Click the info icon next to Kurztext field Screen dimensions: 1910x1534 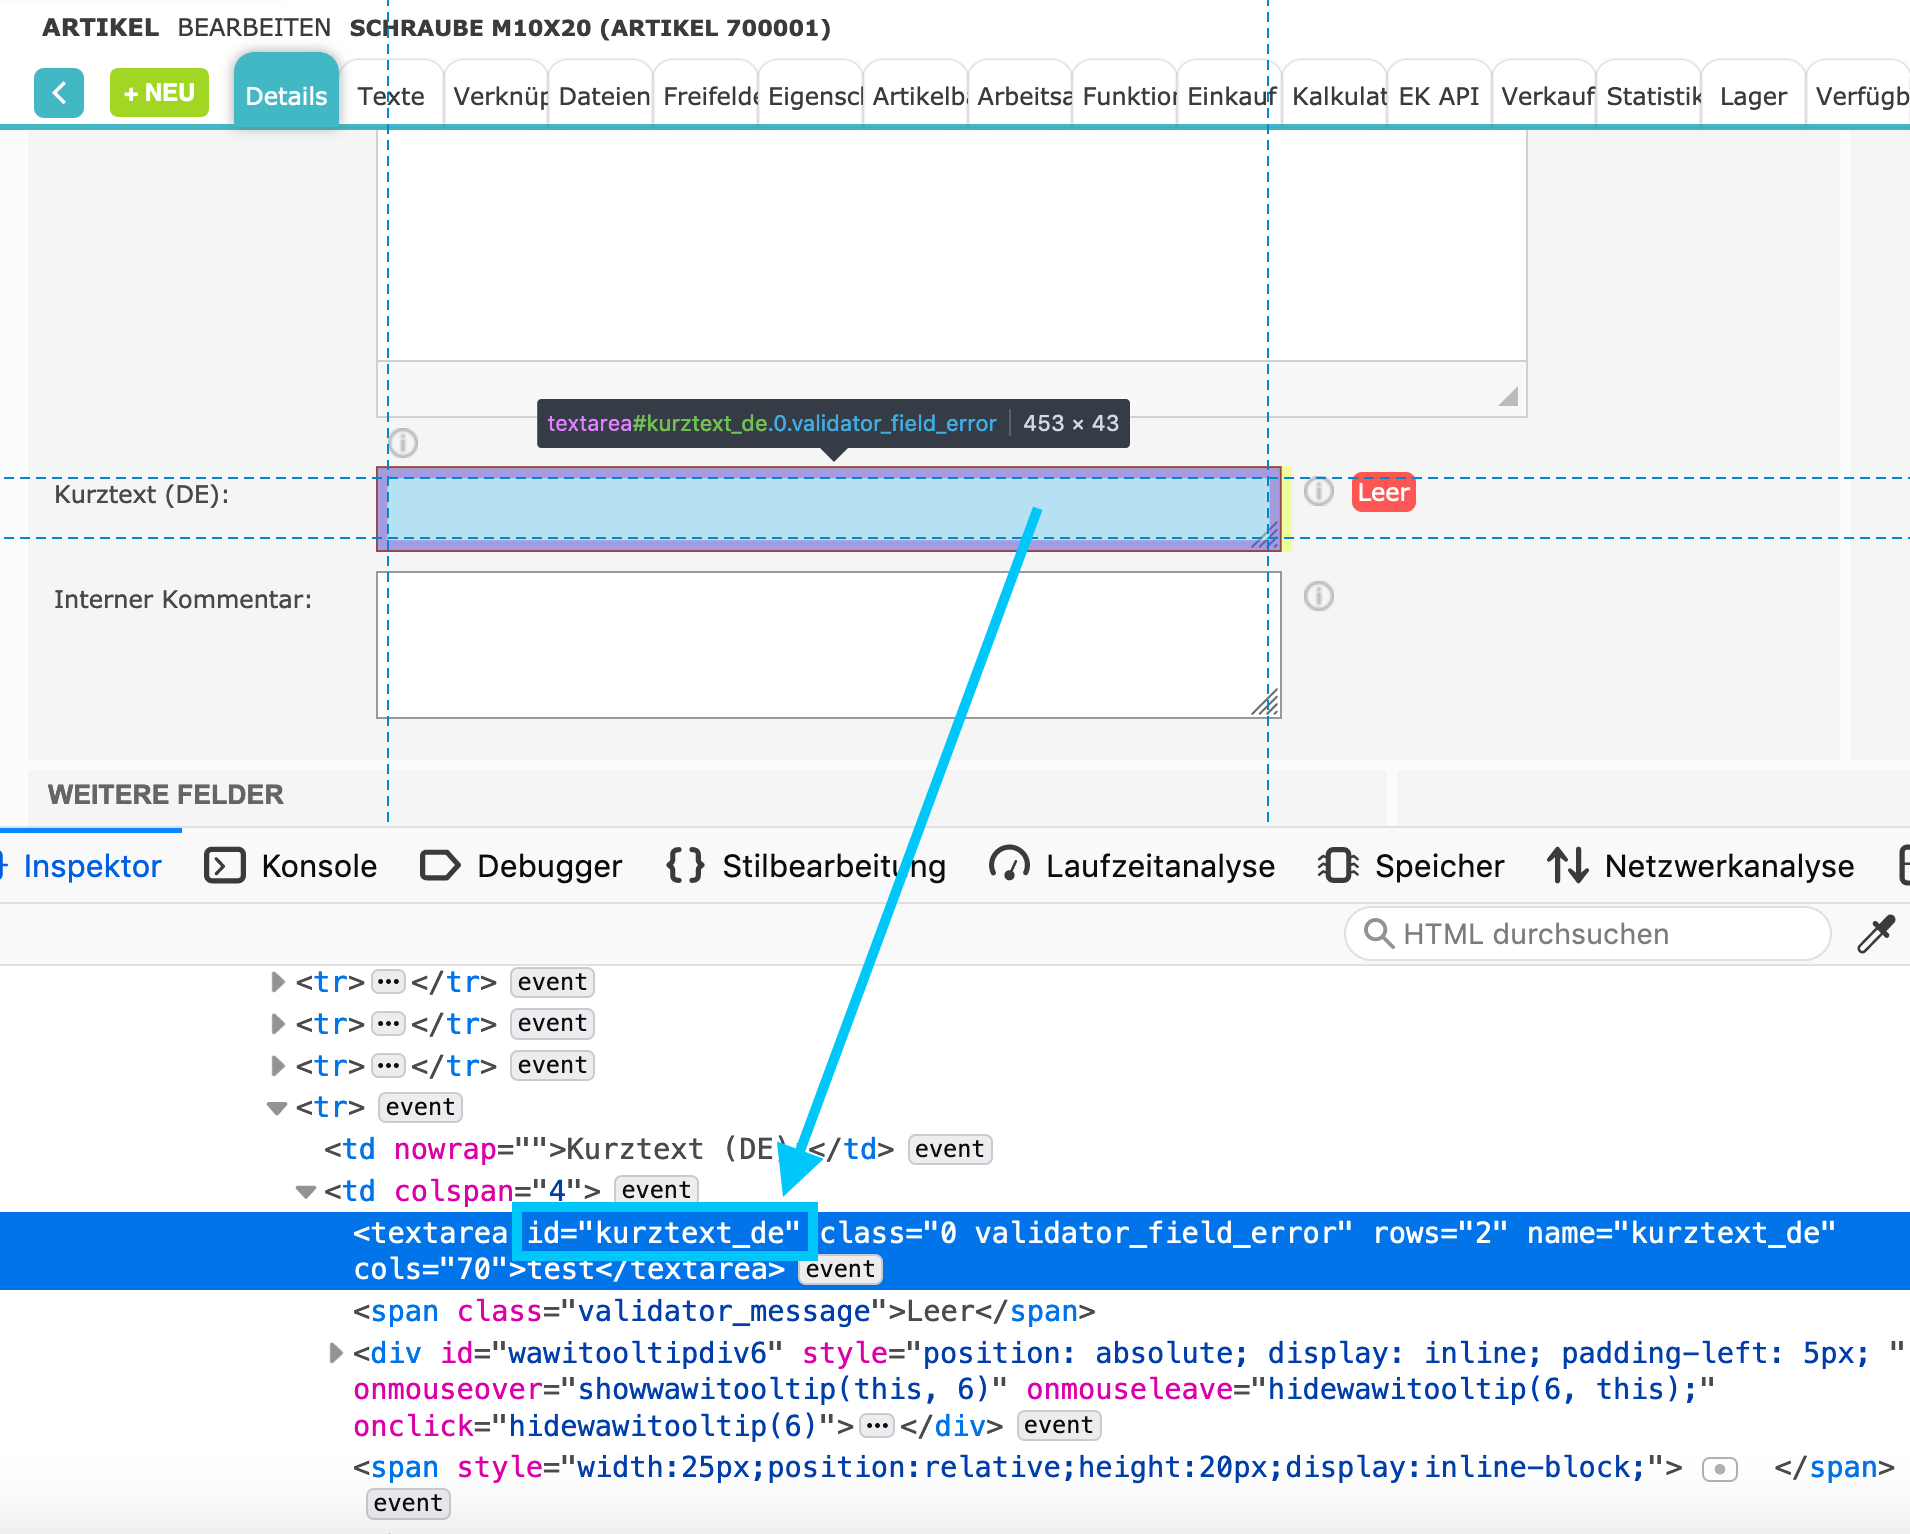[1319, 491]
